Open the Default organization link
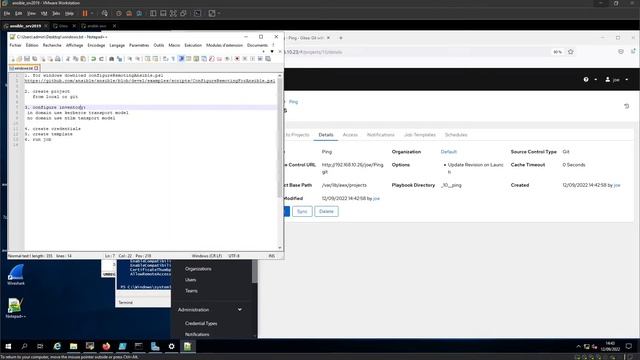This screenshot has height=360, width=640. pyautogui.click(x=449, y=152)
